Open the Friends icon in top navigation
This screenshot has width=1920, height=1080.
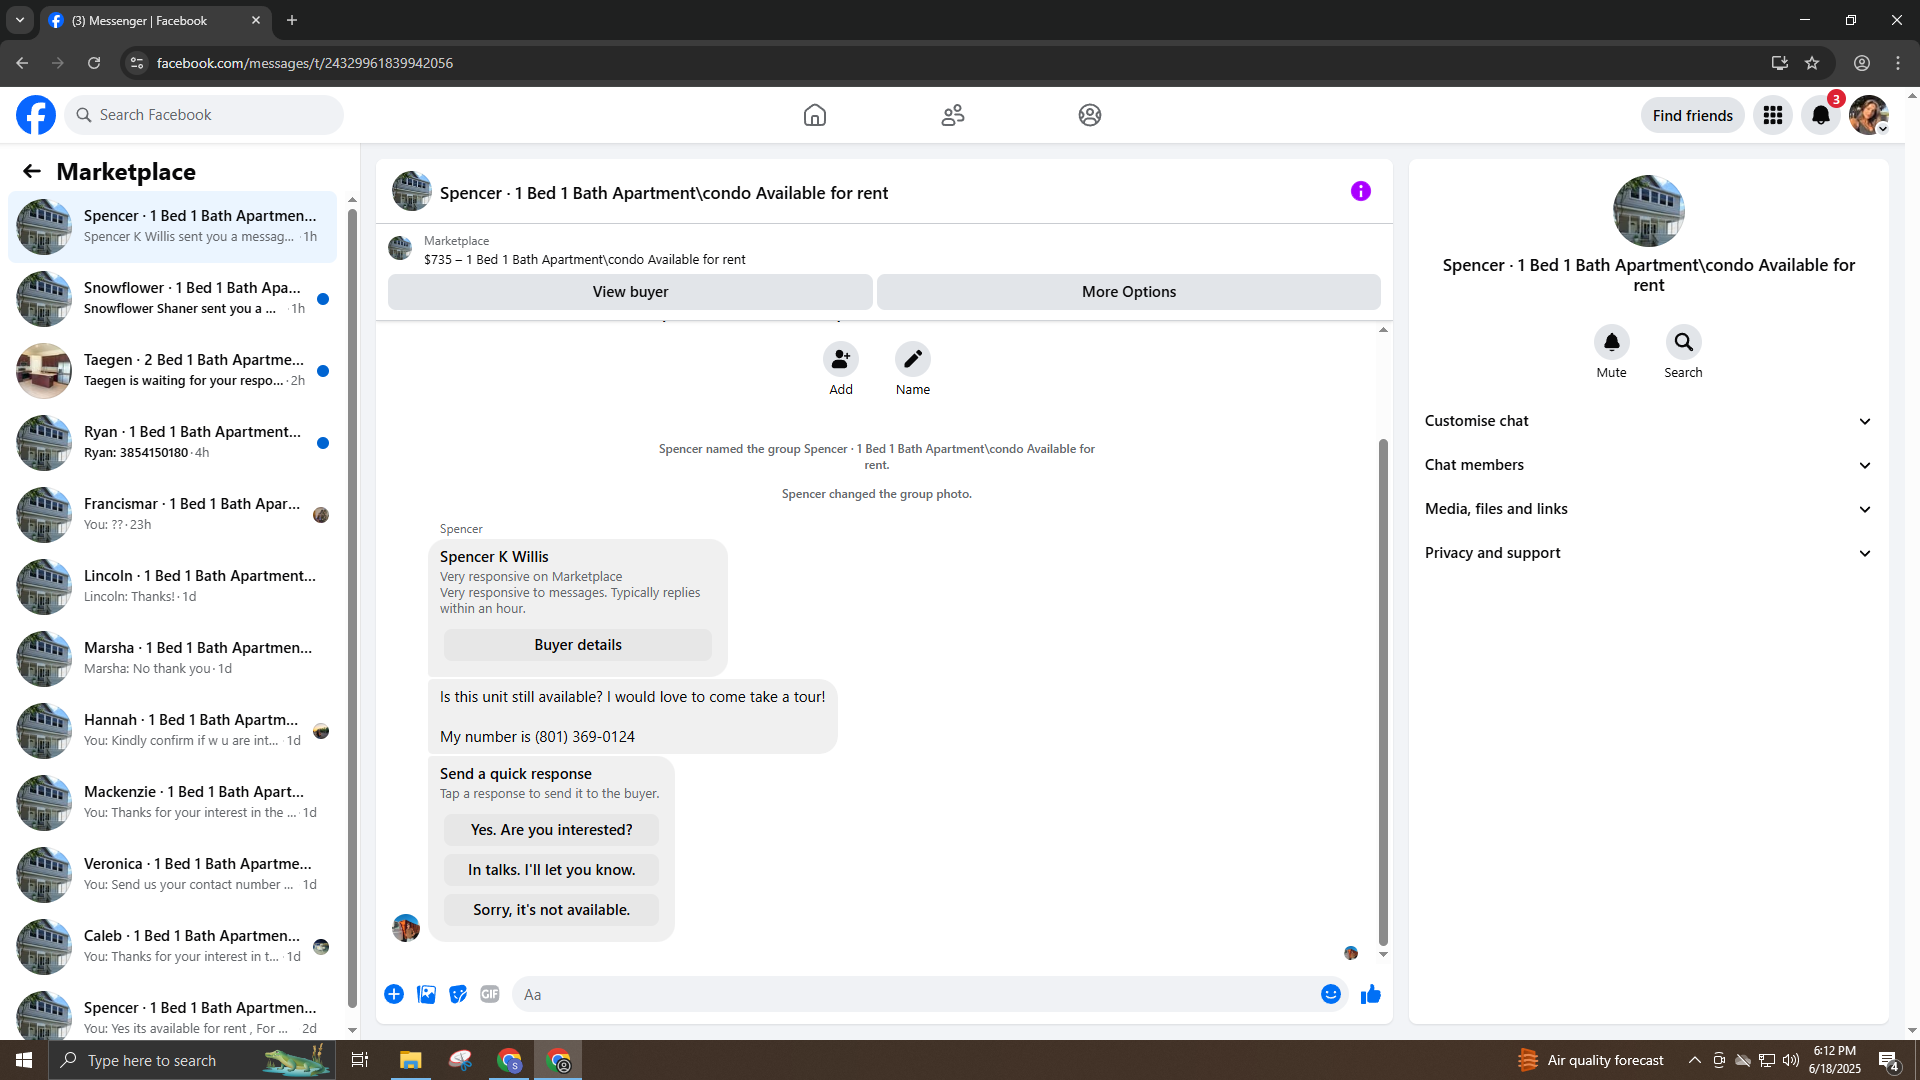pyautogui.click(x=953, y=115)
